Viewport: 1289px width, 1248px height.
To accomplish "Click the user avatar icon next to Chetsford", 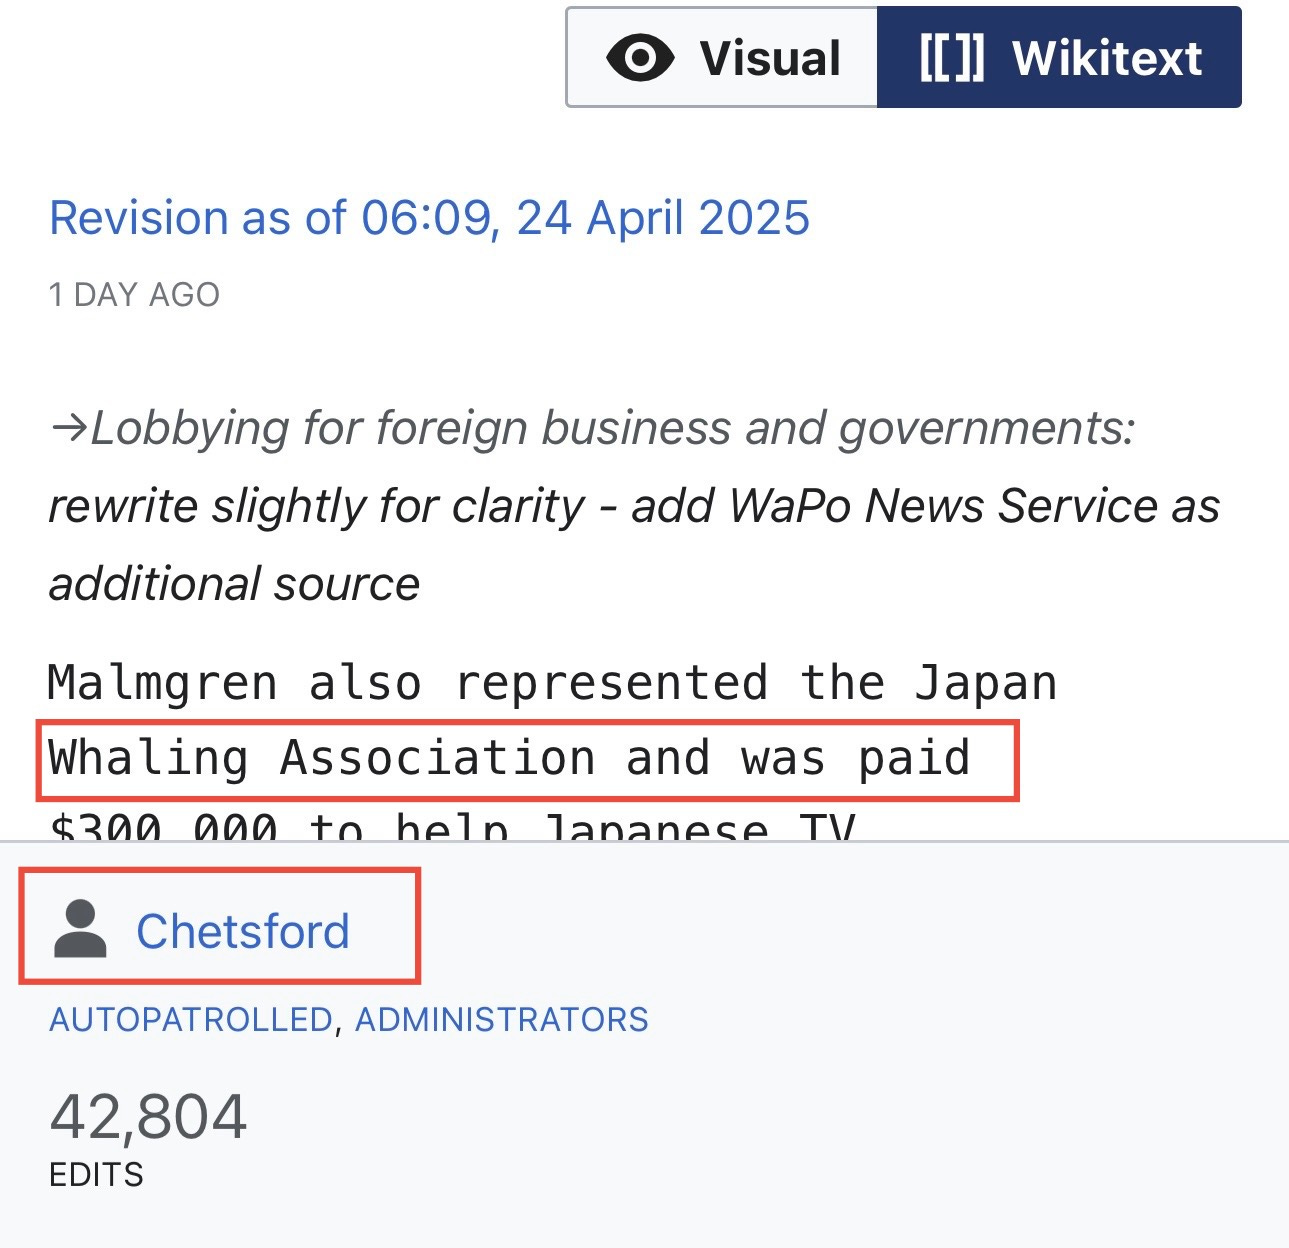I will coord(80,929).
